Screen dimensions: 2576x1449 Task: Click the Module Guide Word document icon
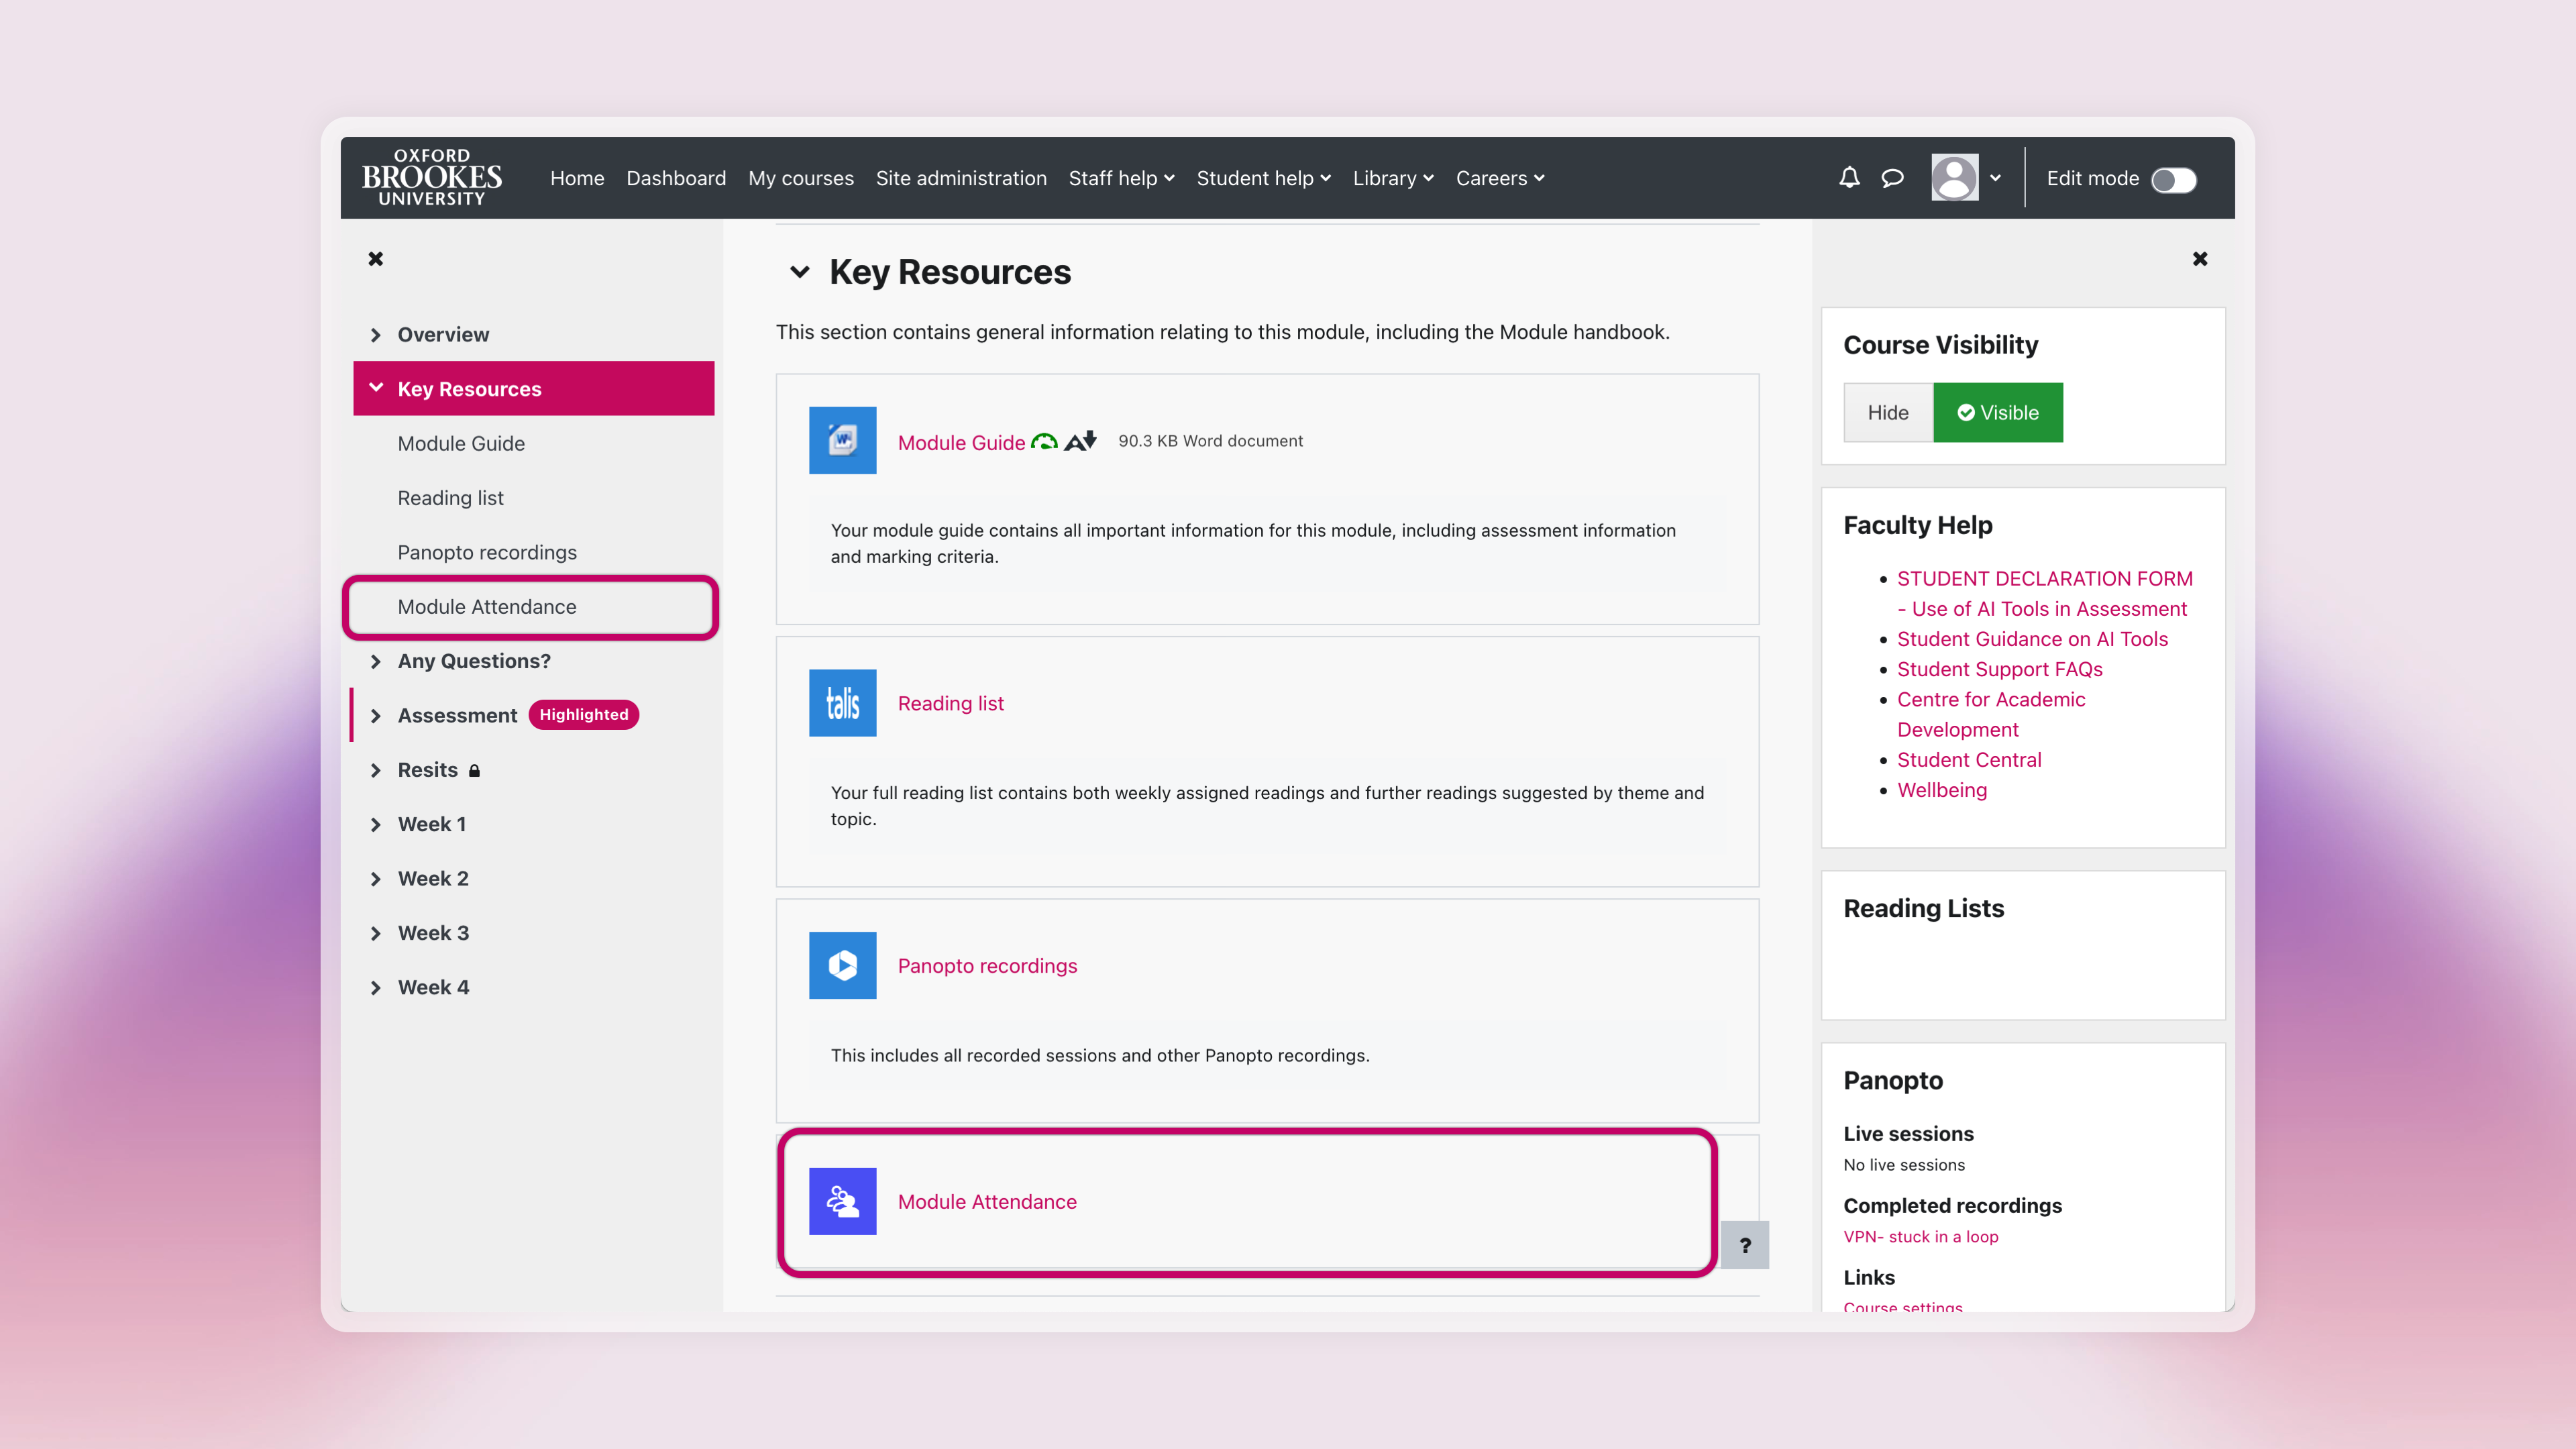pos(842,440)
